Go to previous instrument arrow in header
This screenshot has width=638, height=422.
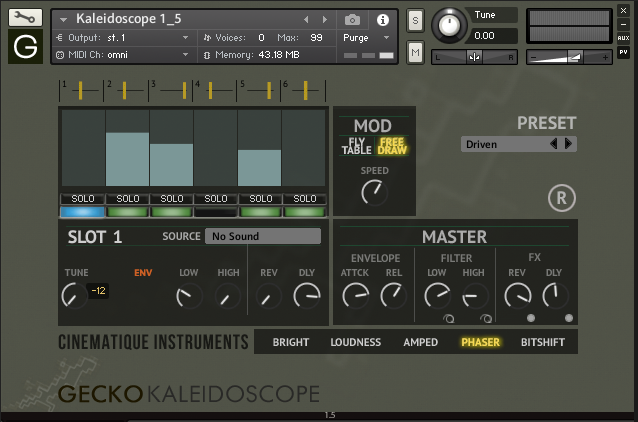pos(306,20)
